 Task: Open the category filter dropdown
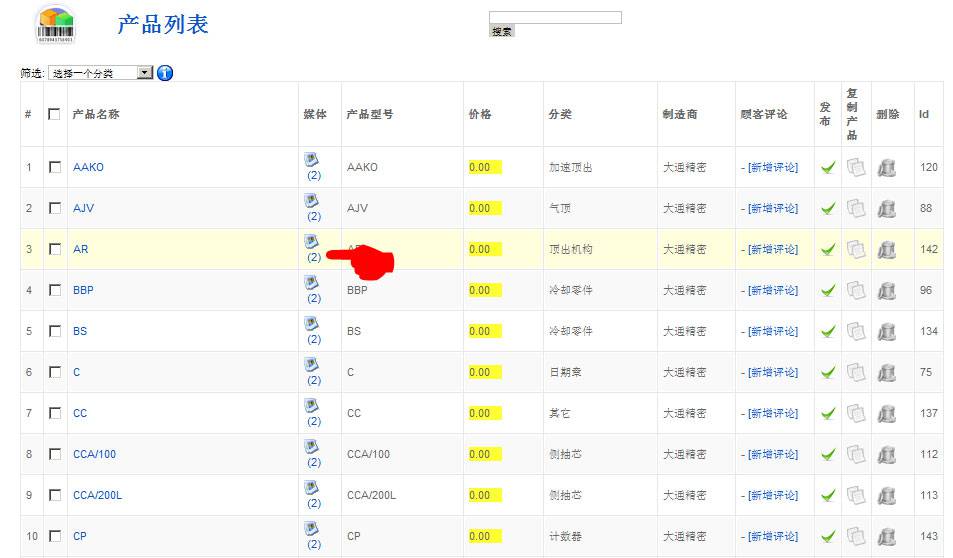pyautogui.click(x=100, y=73)
